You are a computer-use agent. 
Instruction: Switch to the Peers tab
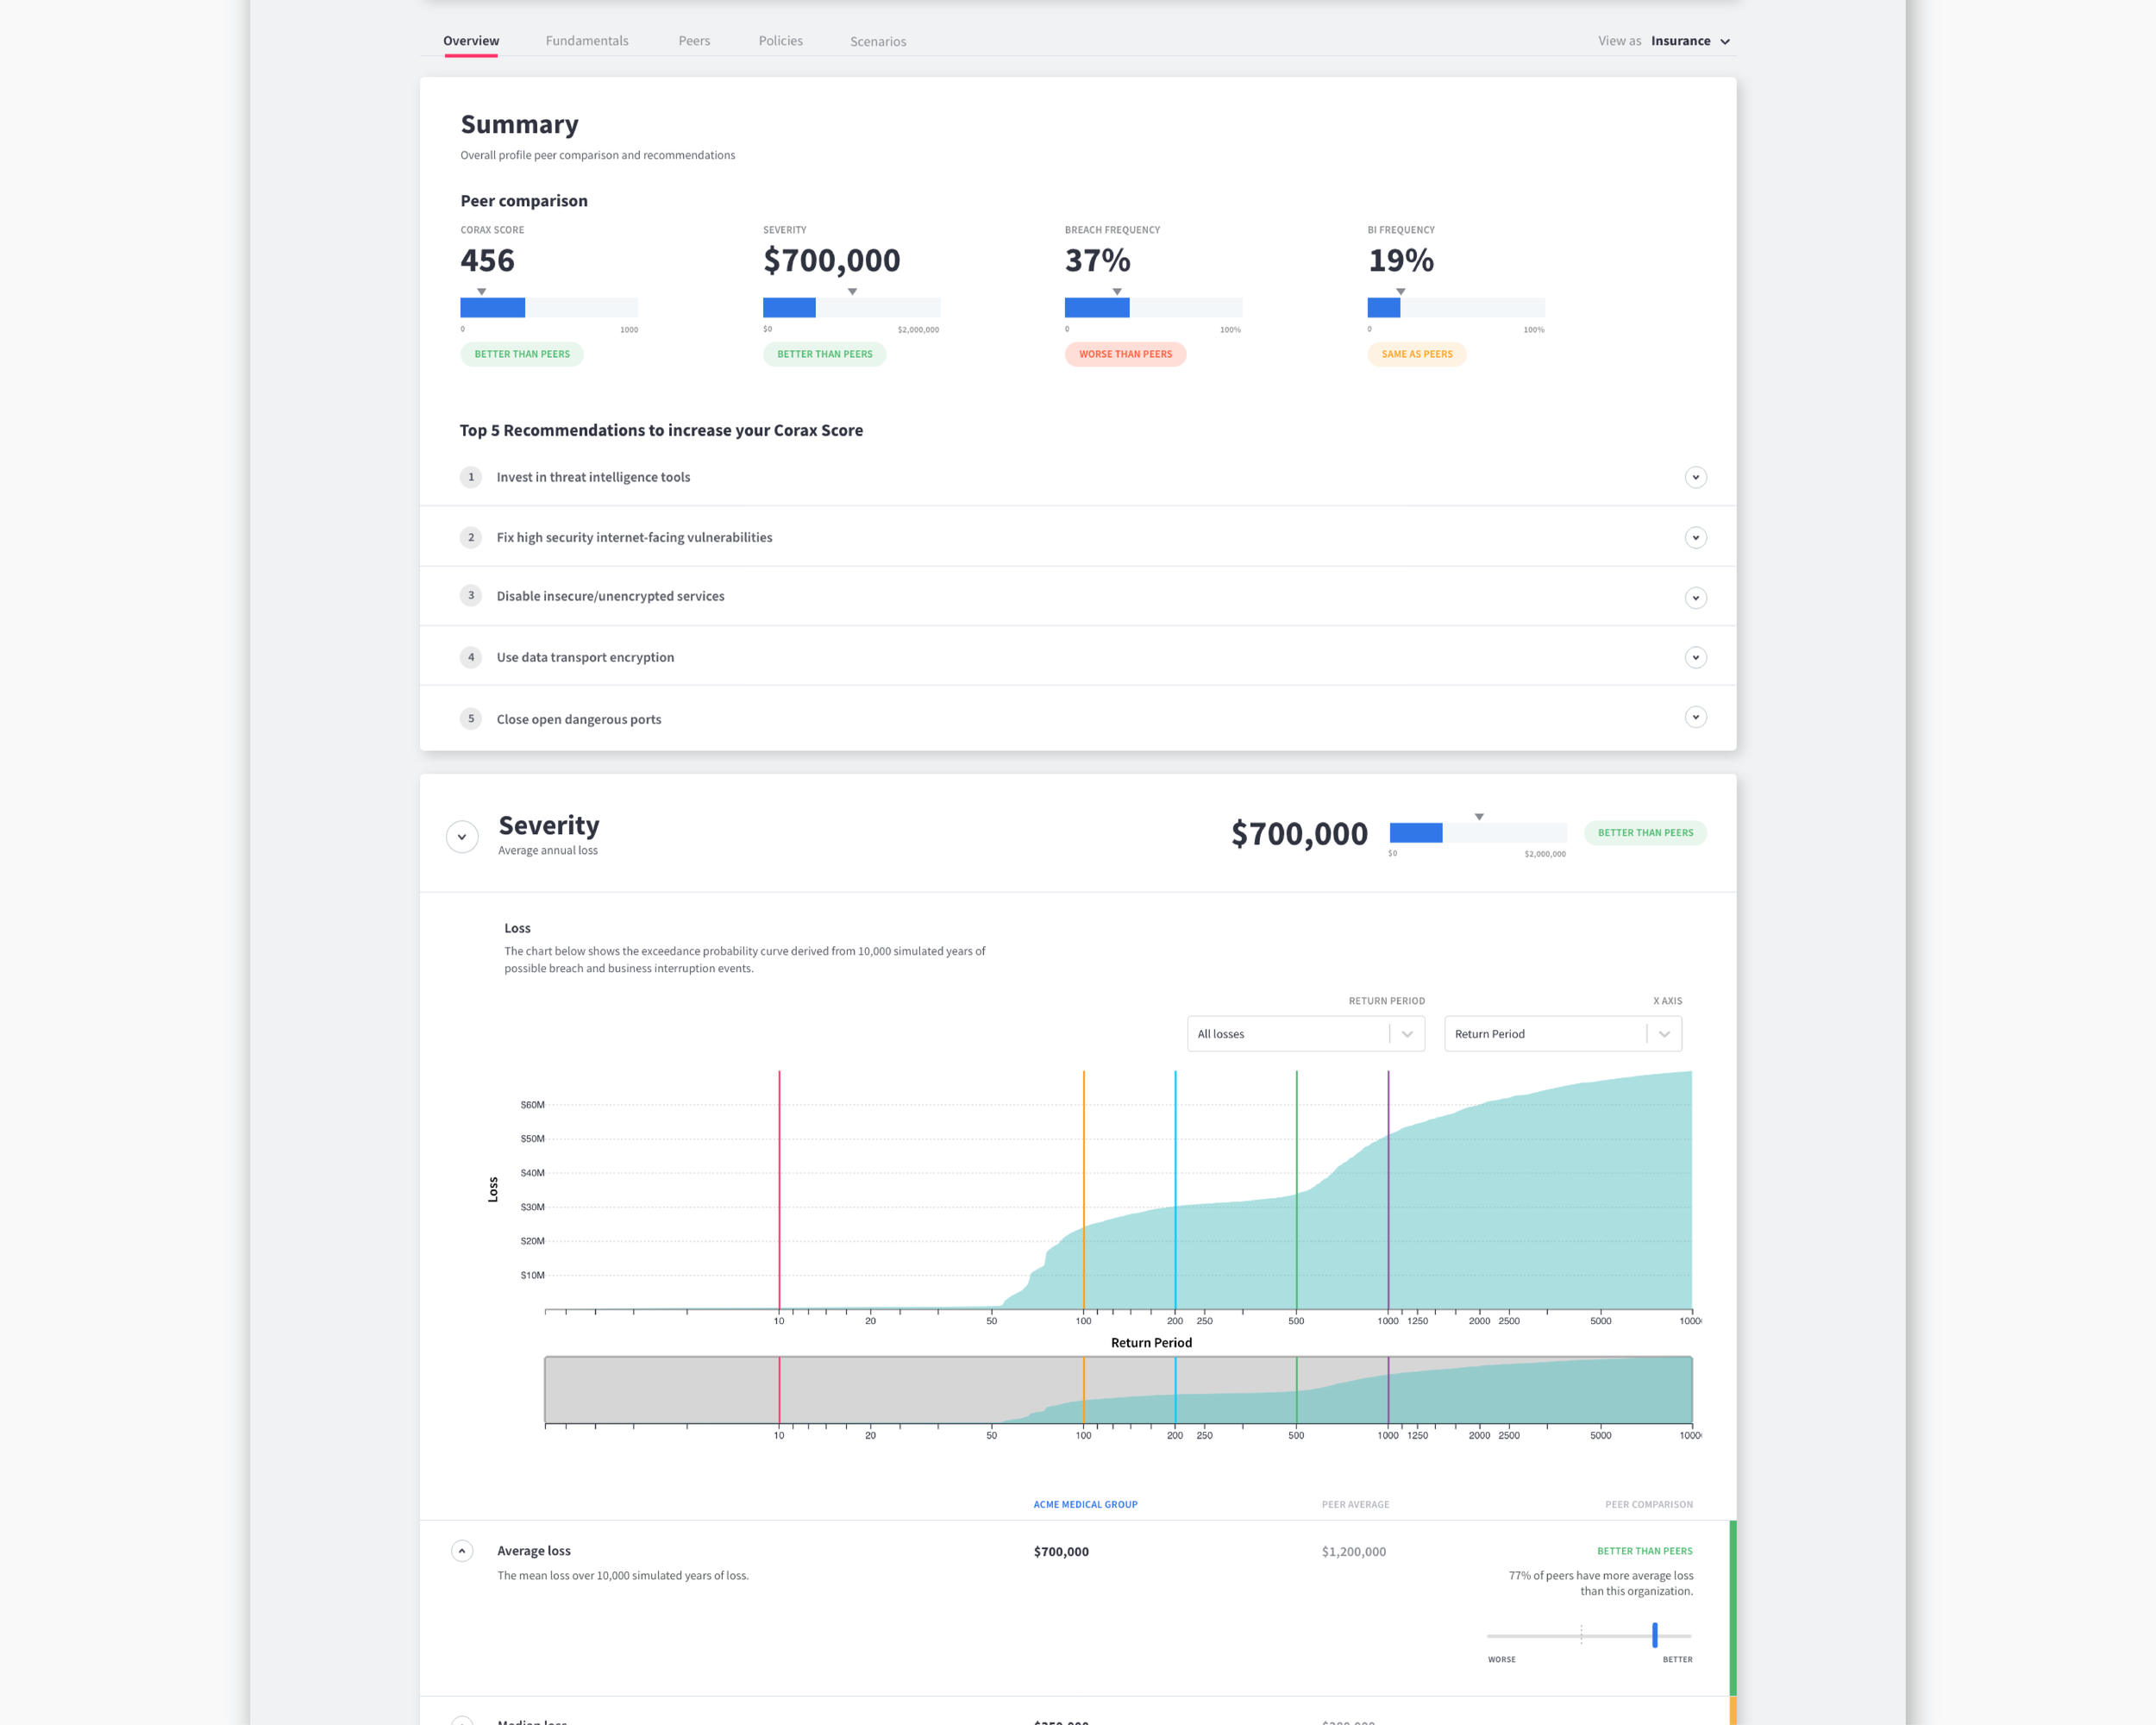[x=694, y=40]
